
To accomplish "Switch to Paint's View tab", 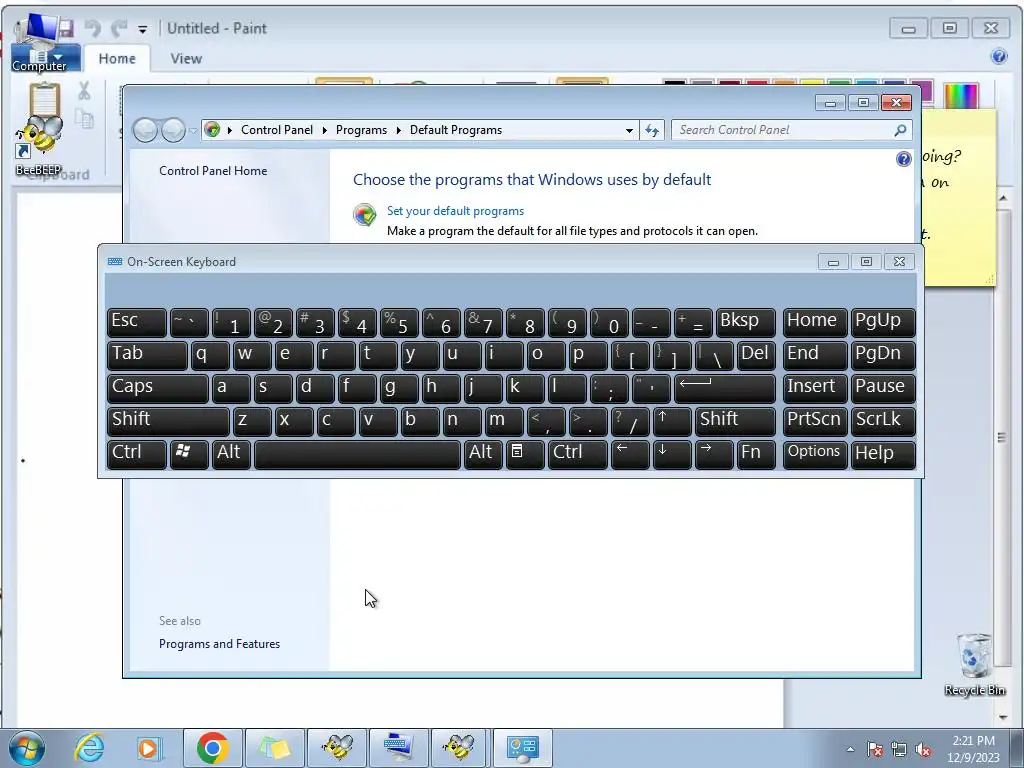I will (x=186, y=58).
